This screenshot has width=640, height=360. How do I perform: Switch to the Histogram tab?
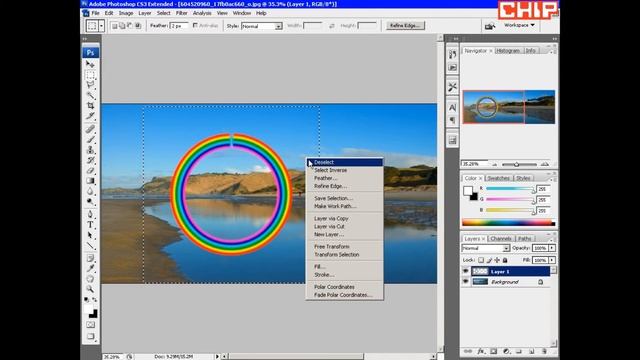tap(508, 51)
